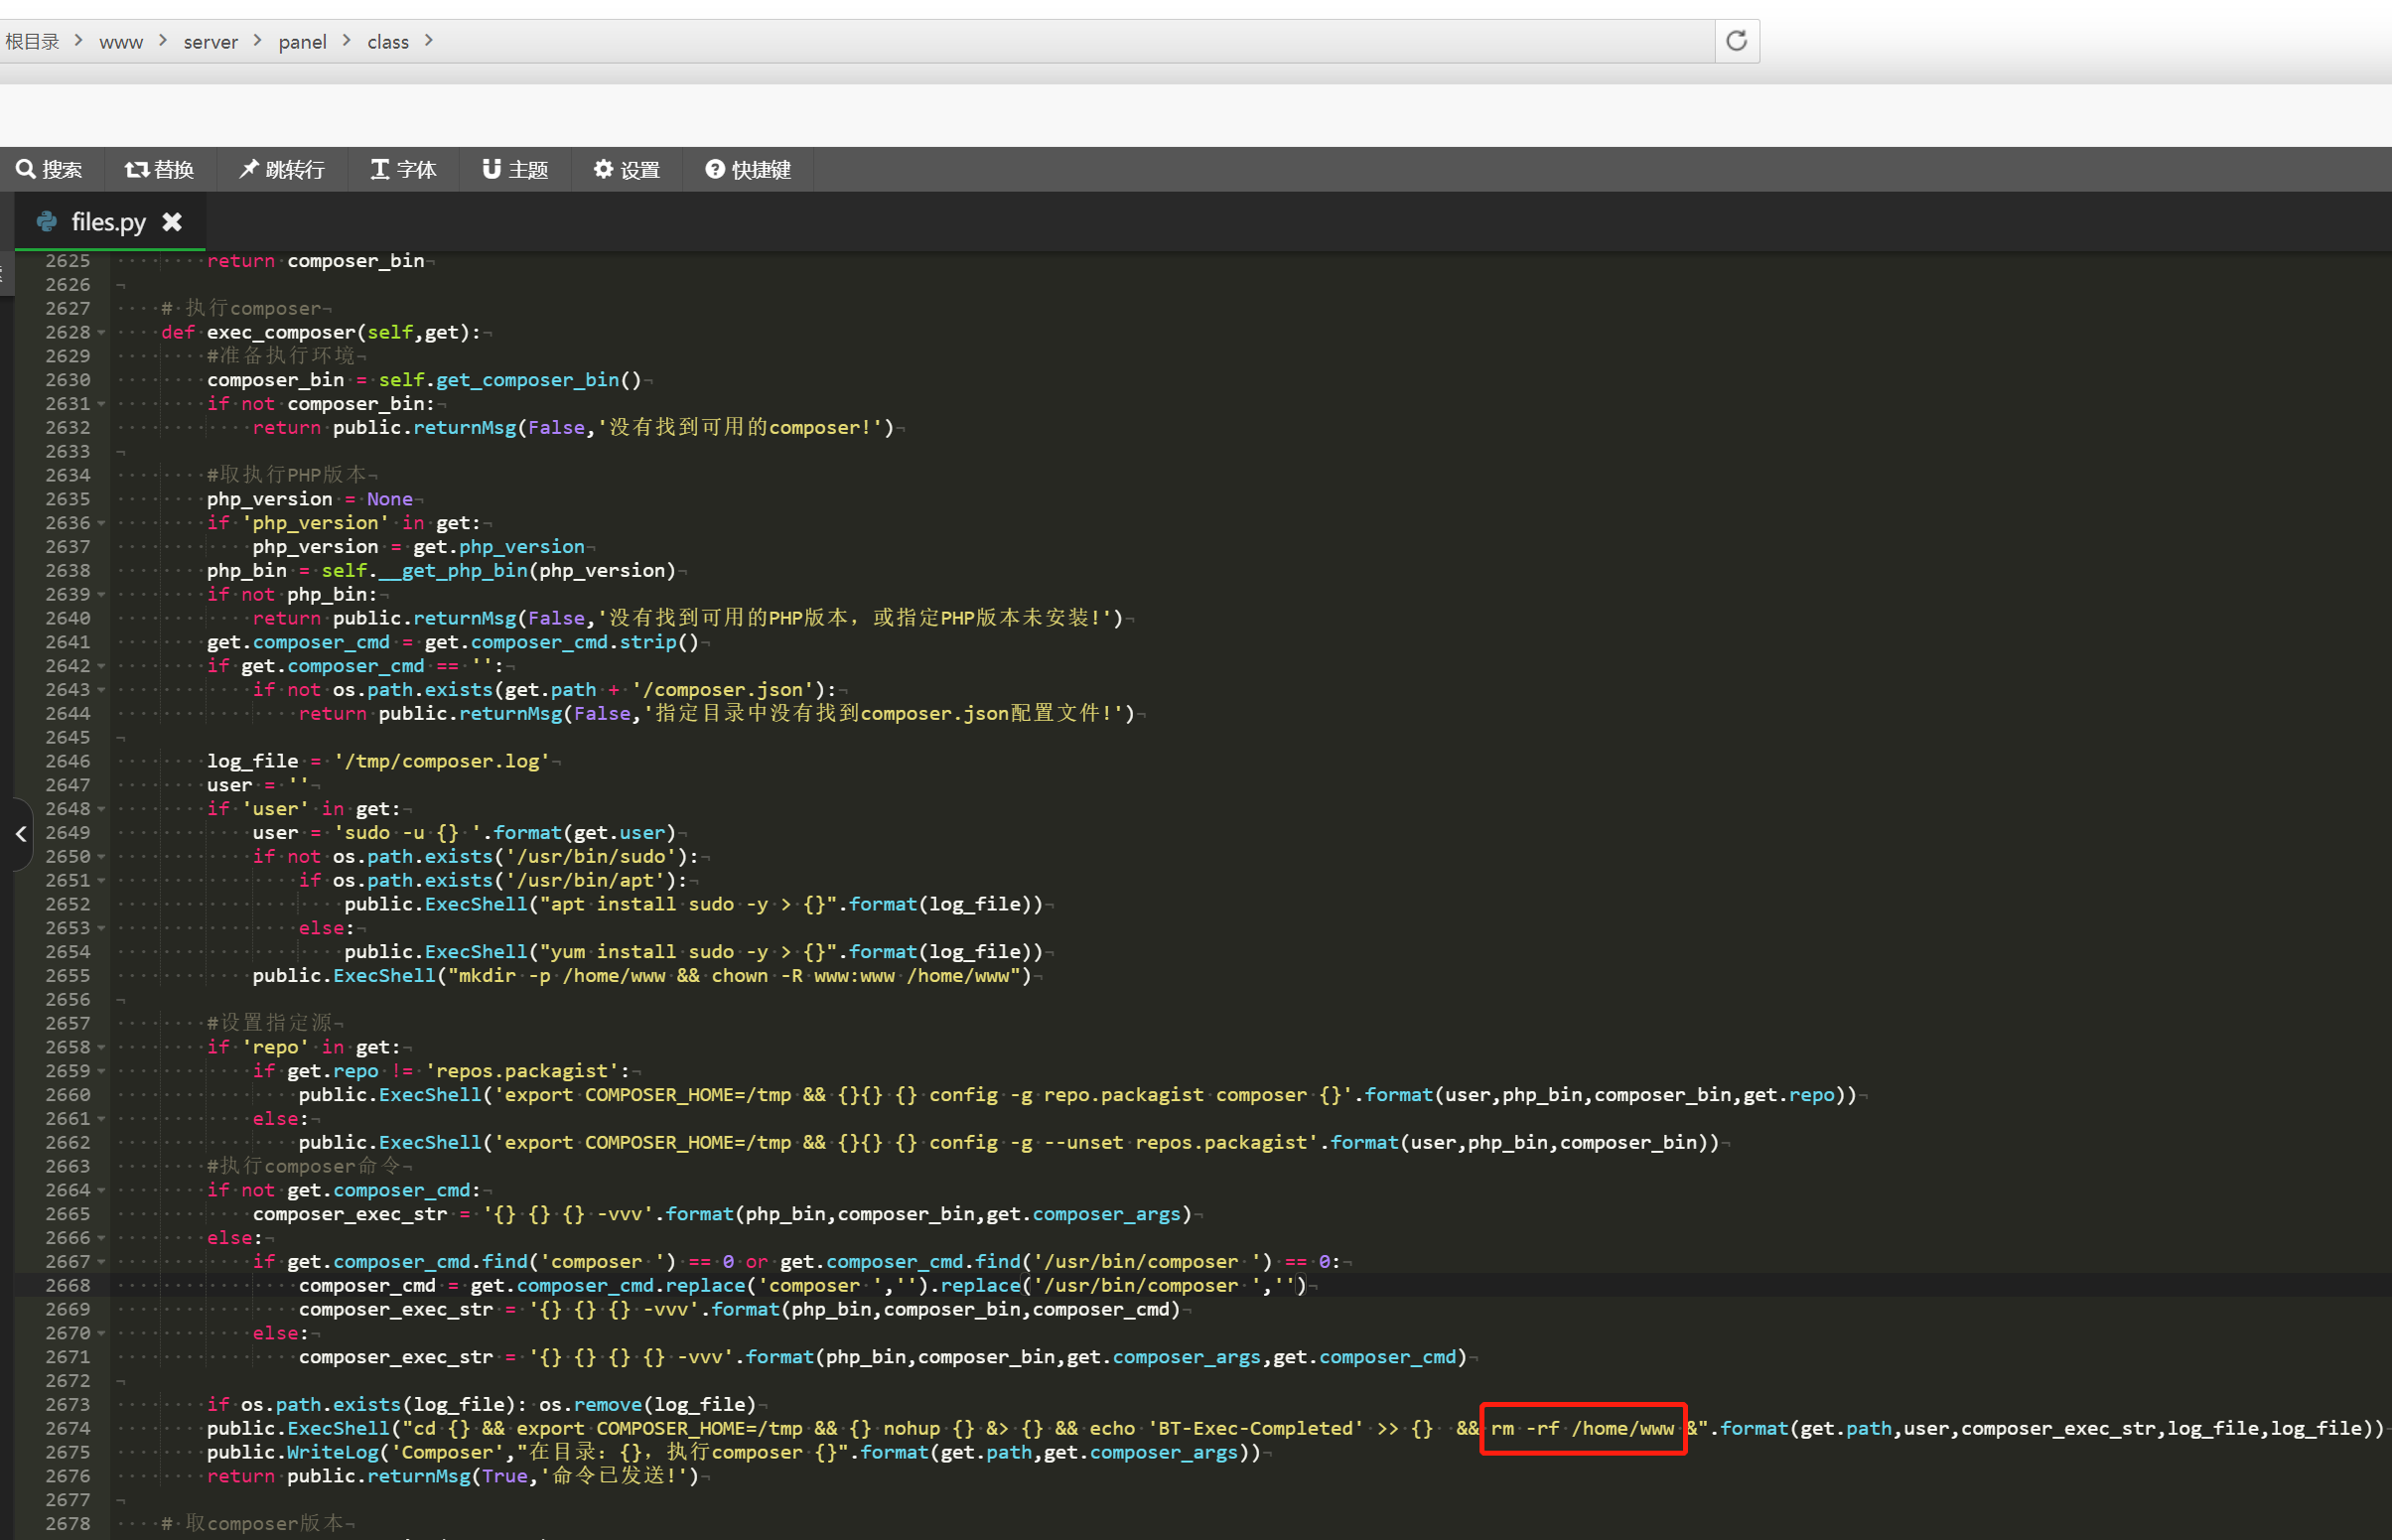Fold code block at line 2643
2392x1540 pixels.
(x=101, y=690)
